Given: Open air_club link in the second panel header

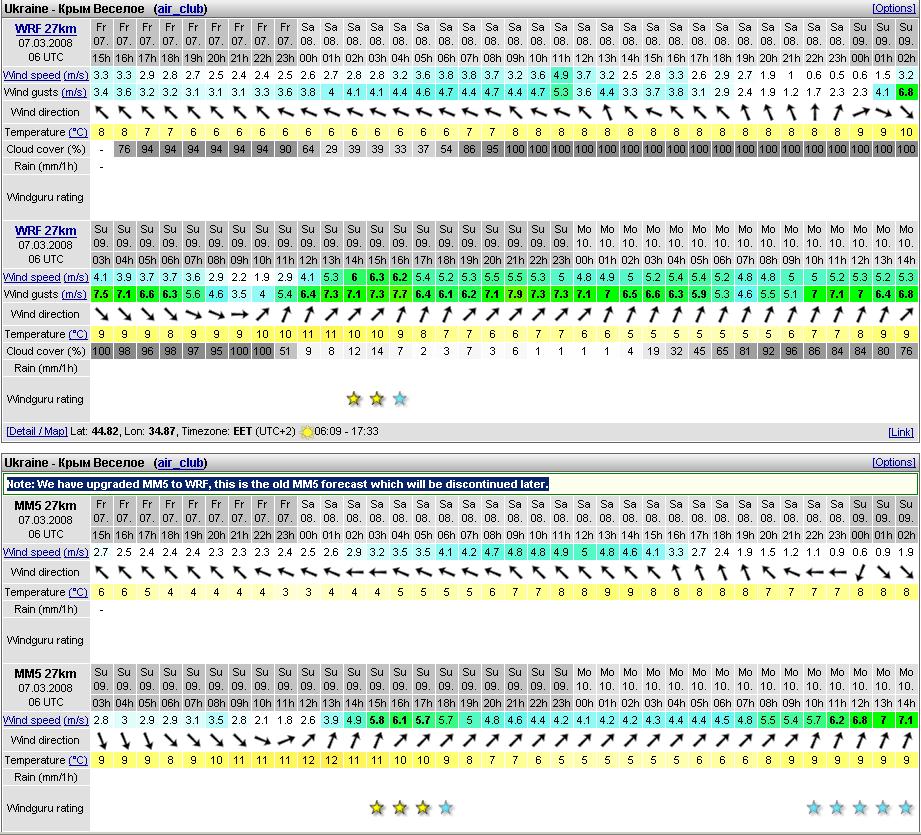Looking at the screenshot, I should pos(180,463).
